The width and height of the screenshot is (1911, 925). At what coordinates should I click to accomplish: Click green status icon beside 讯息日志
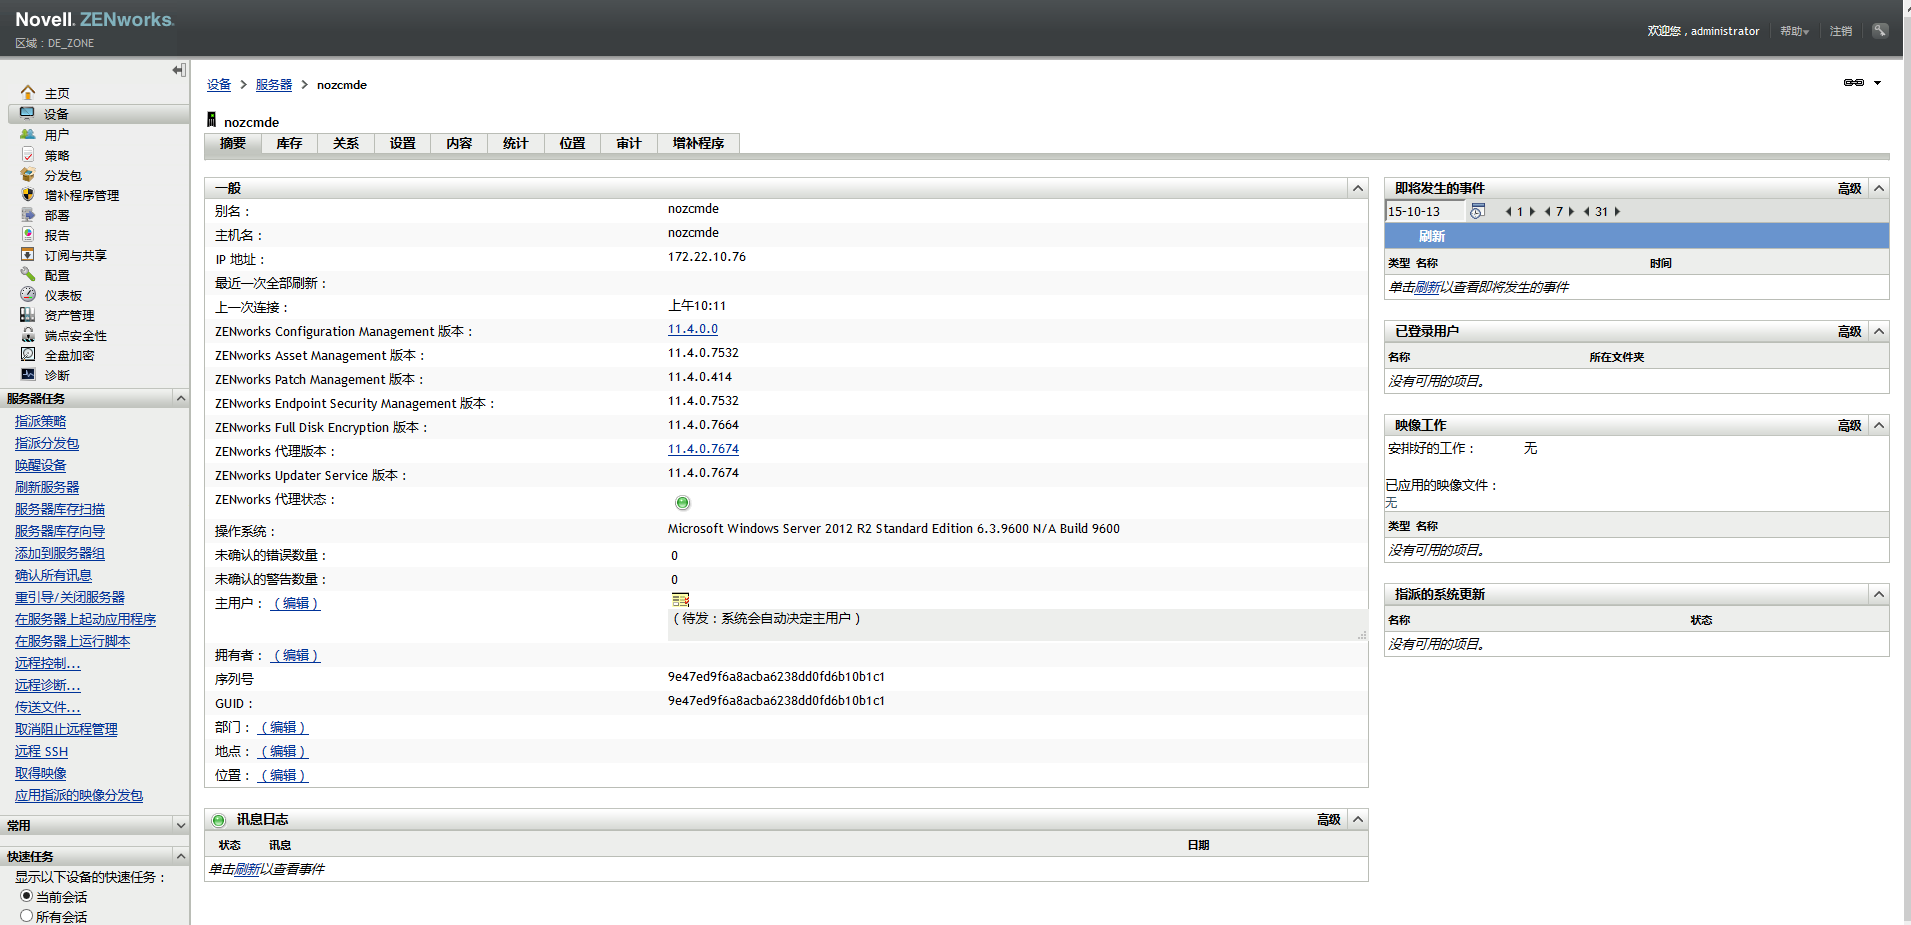click(x=219, y=820)
